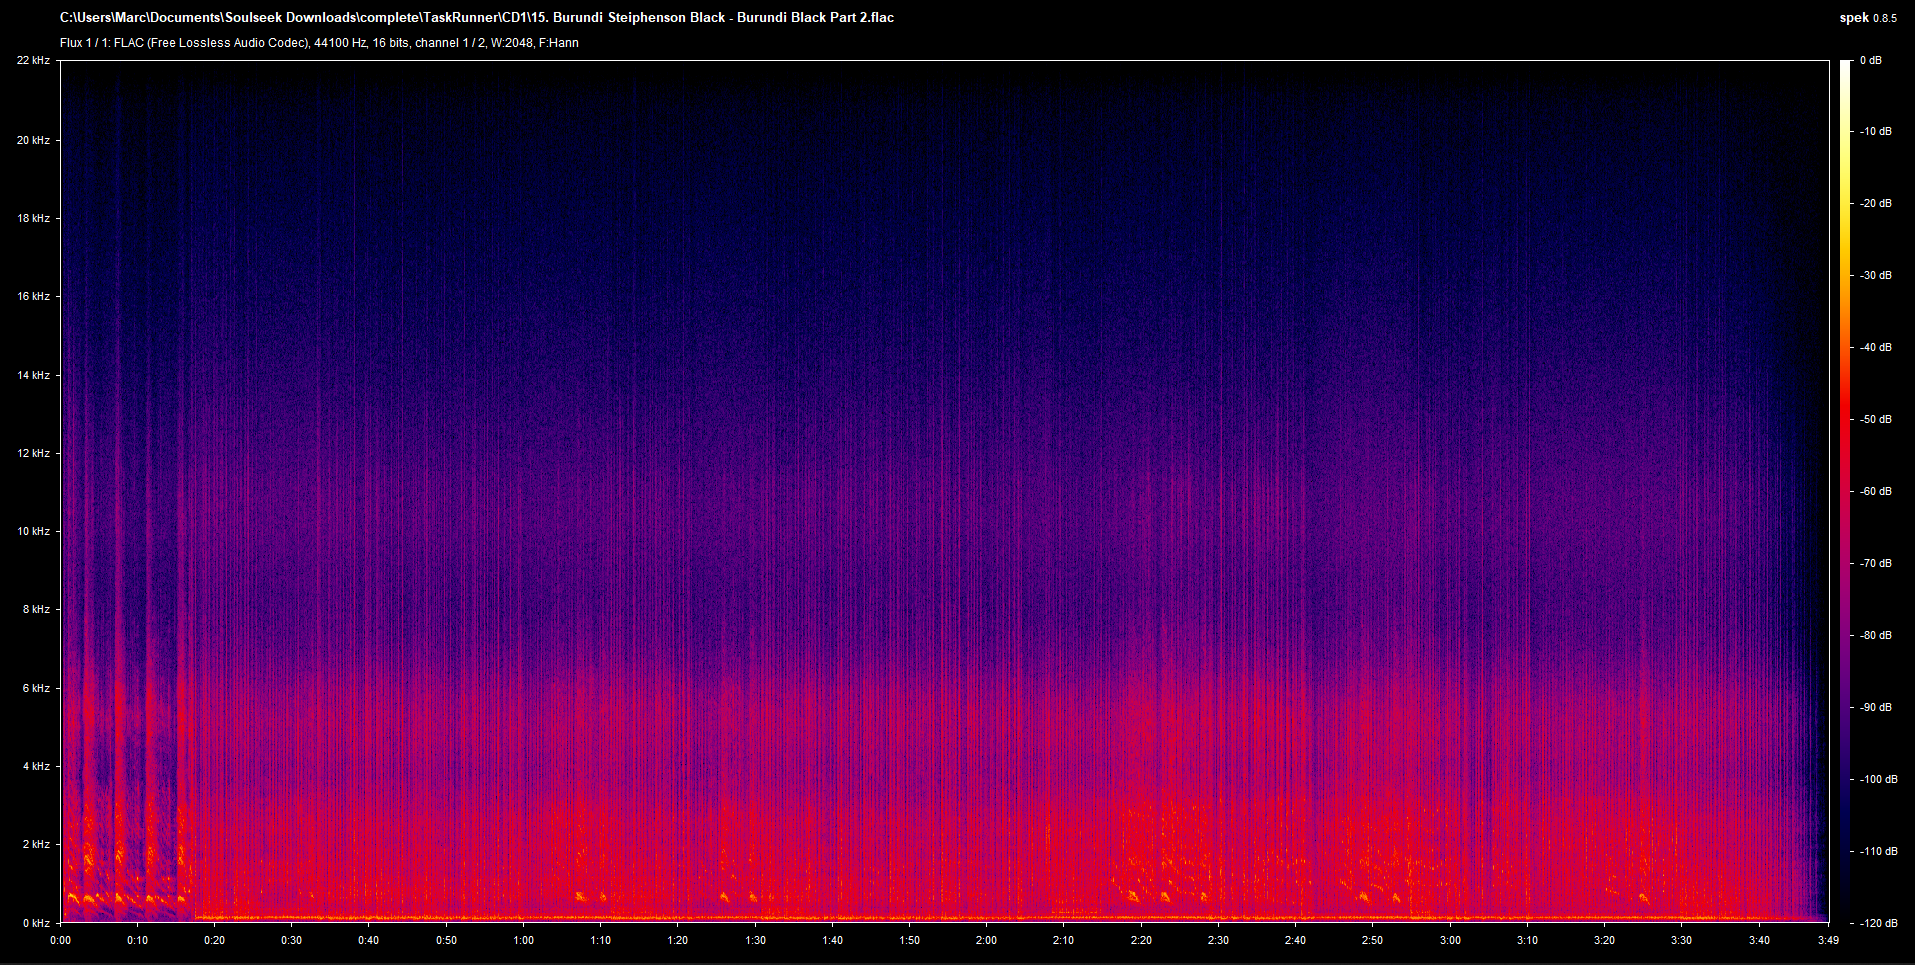Click the 22 kHz frequency label

[33, 61]
